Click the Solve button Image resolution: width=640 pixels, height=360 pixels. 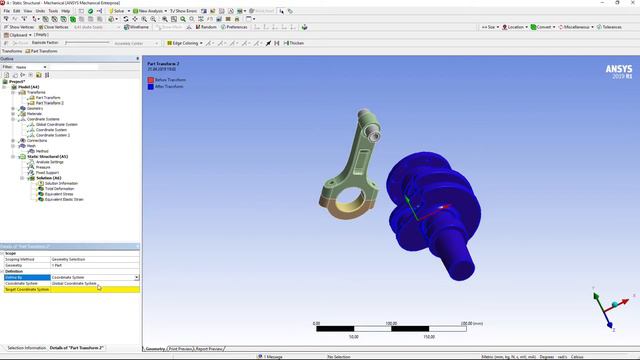click(x=116, y=11)
